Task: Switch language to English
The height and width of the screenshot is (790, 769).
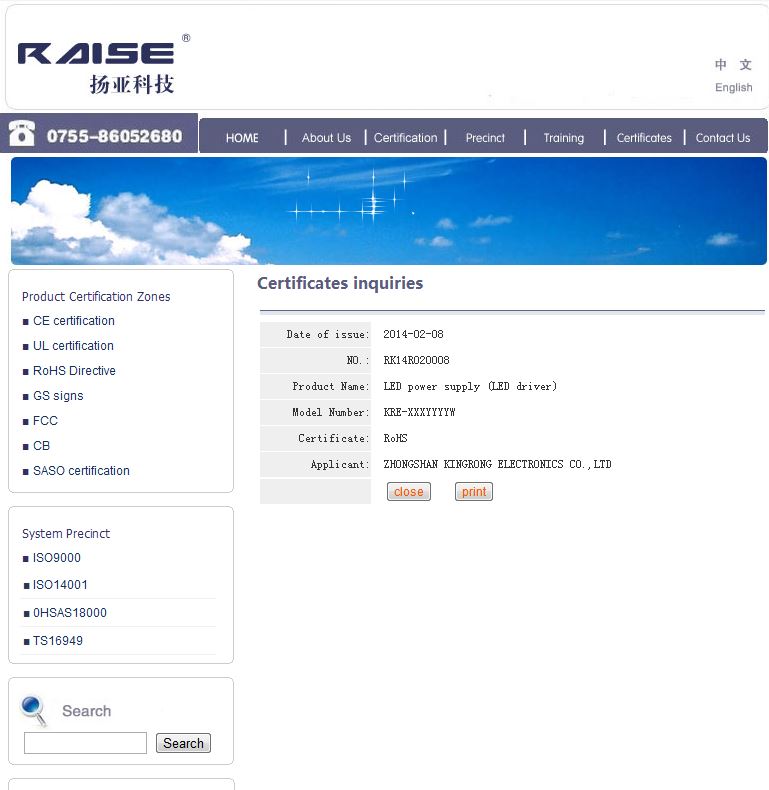Action: coord(733,87)
